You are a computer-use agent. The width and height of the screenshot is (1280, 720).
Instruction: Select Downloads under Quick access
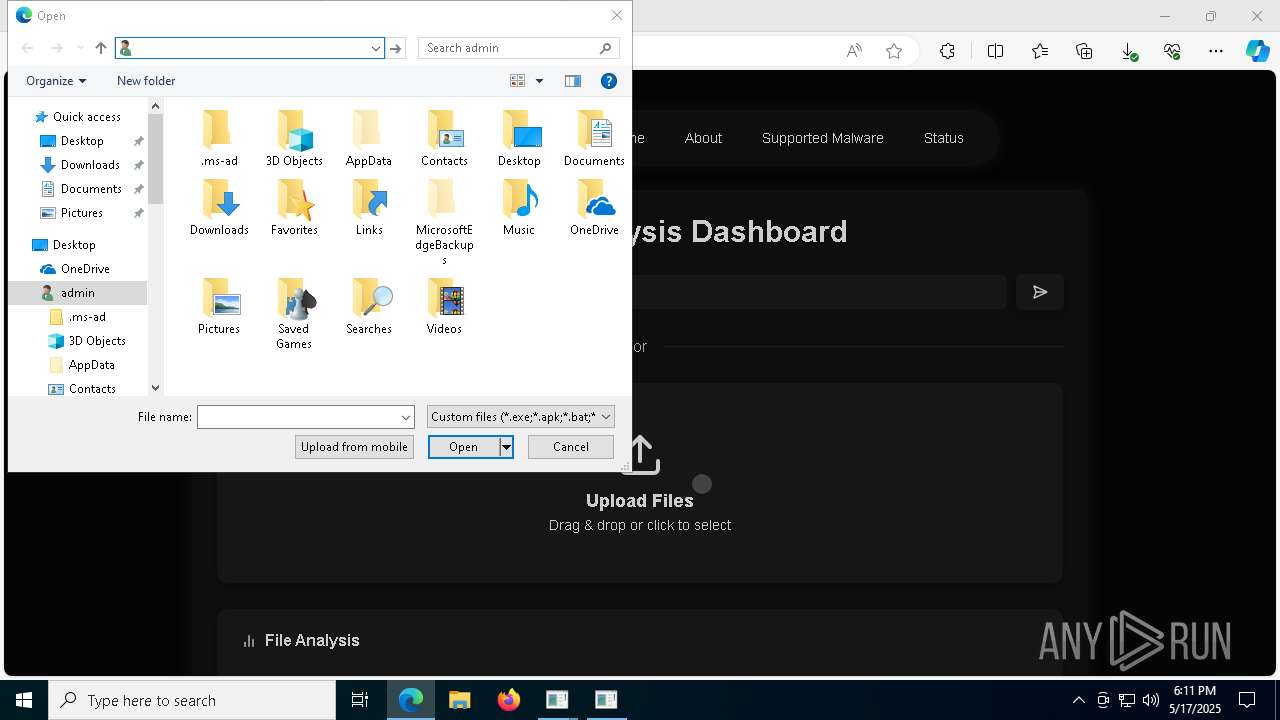[x=90, y=165]
